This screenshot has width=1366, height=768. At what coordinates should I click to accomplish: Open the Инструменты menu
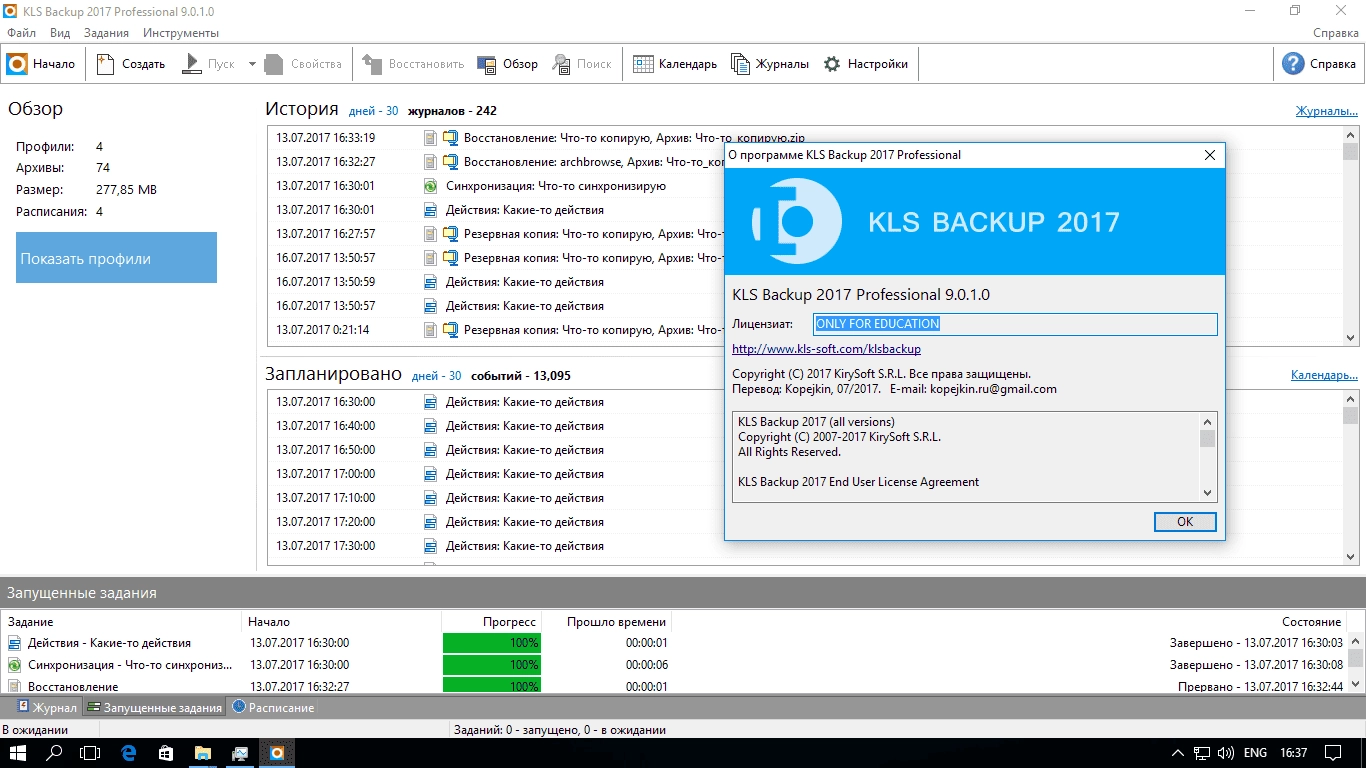pos(181,33)
